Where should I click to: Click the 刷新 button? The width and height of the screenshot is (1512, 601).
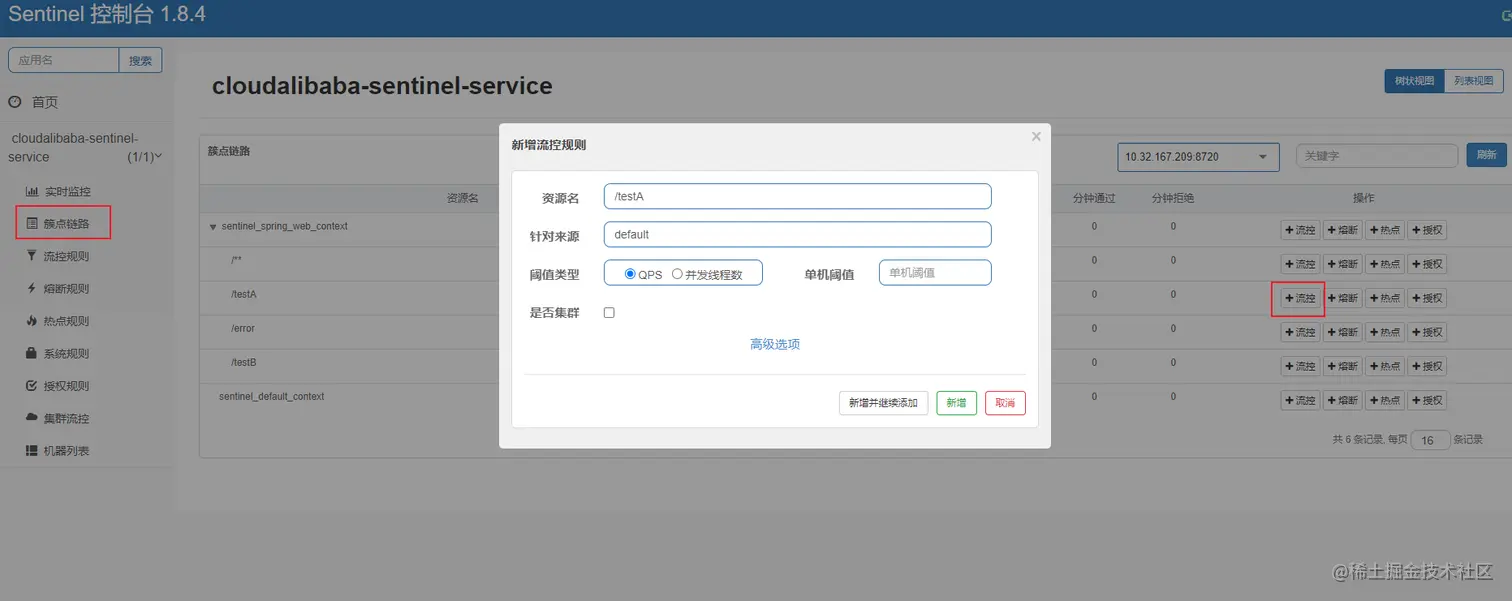(1486, 155)
